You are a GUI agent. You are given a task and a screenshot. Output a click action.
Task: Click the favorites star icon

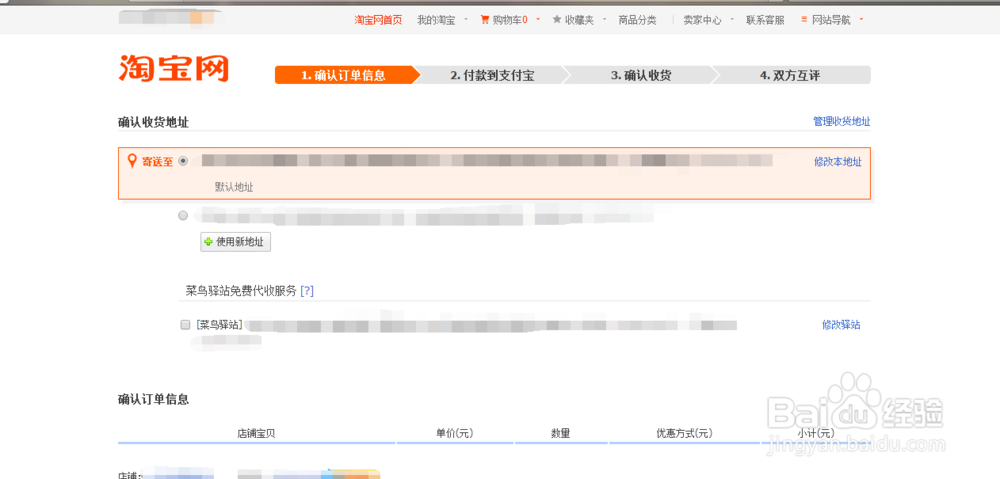coord(557,20)
